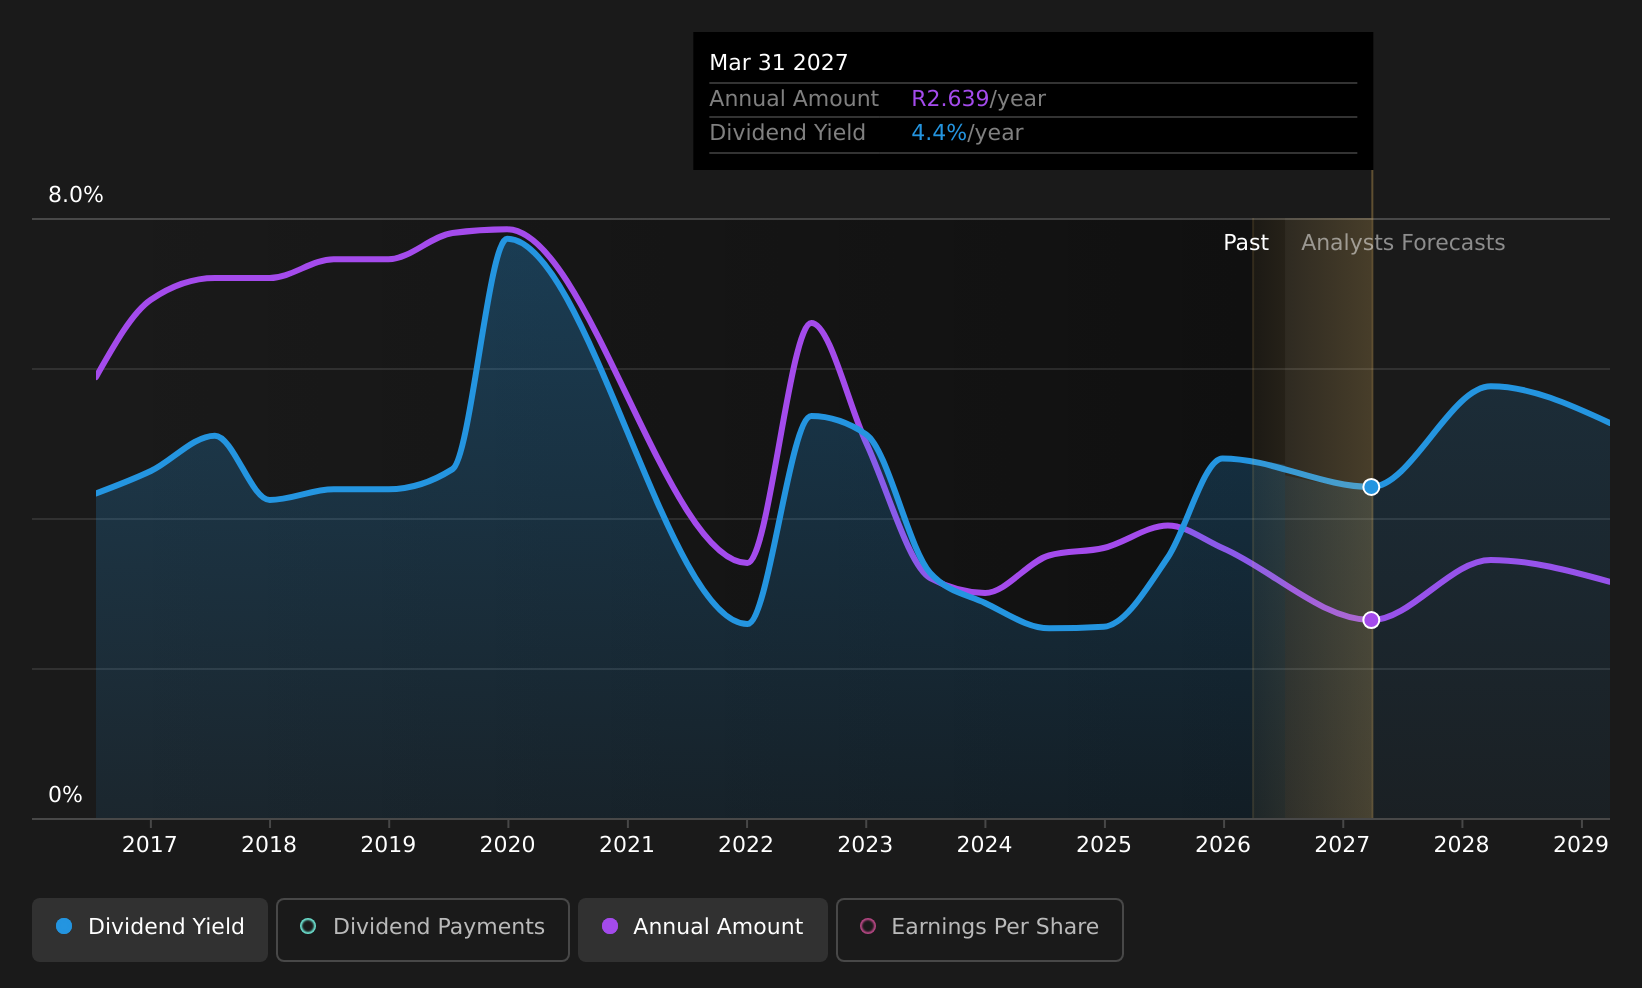
Task: Click the blue Dividend Yield data point marker
Action: (1371, 487)
